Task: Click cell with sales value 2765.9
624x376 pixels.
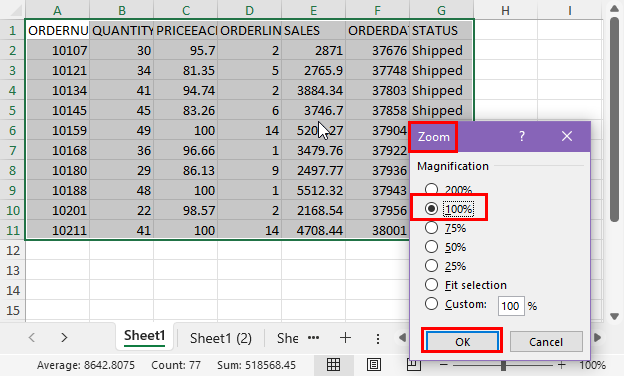Action: tap(314, 70)
